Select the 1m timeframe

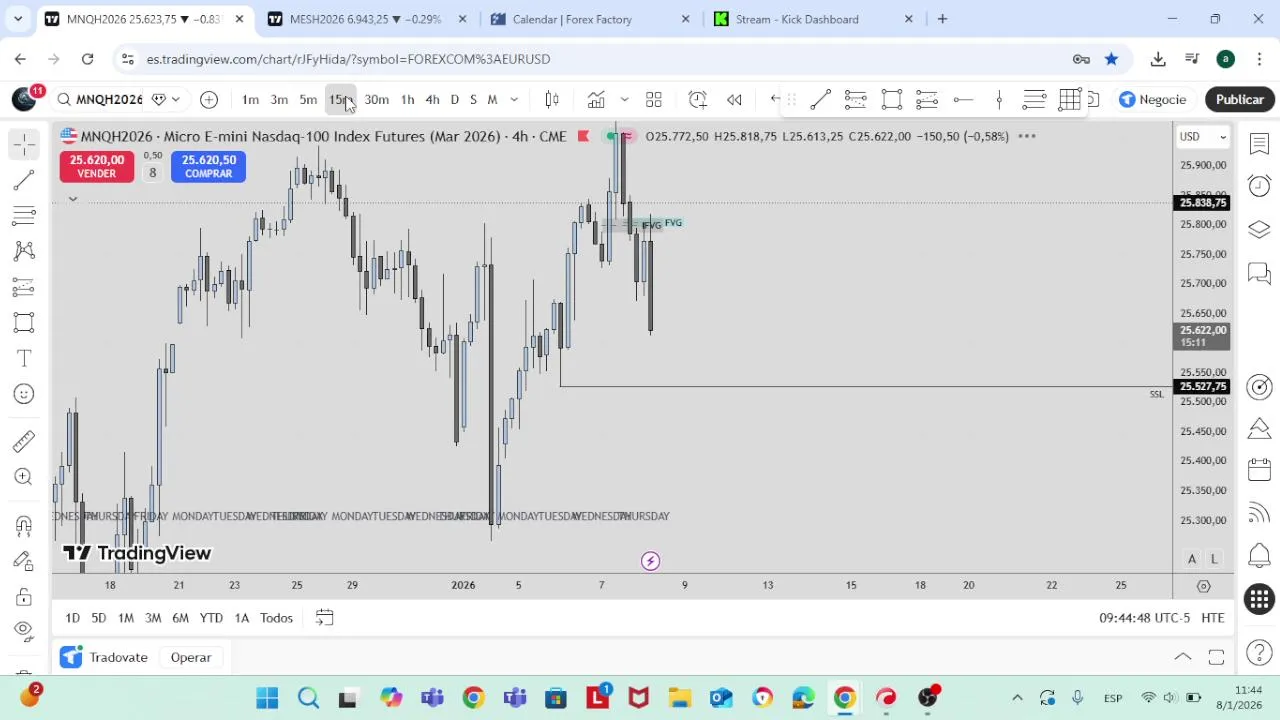(250, 99)
